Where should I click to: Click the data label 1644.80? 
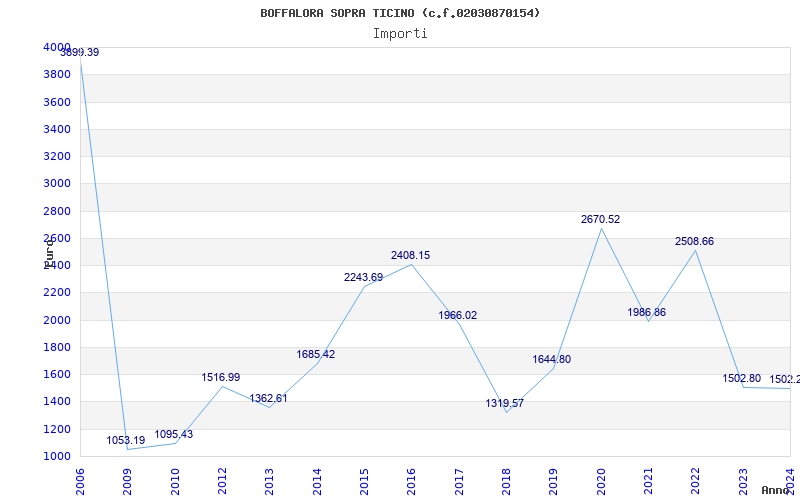click(x=552, y=359)
